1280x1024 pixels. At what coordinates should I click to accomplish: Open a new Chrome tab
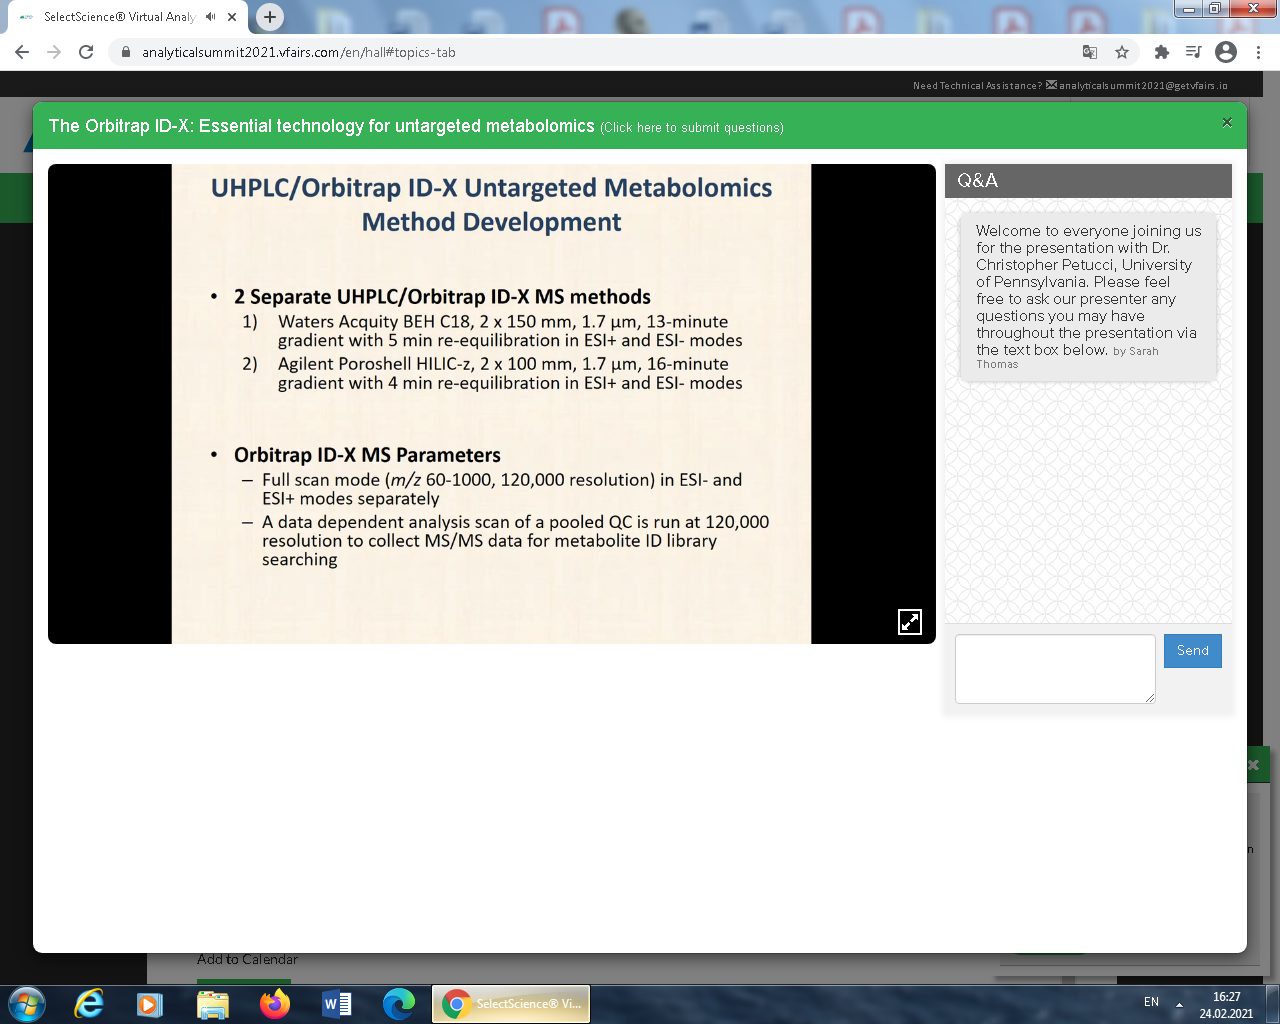click(270, 17)
